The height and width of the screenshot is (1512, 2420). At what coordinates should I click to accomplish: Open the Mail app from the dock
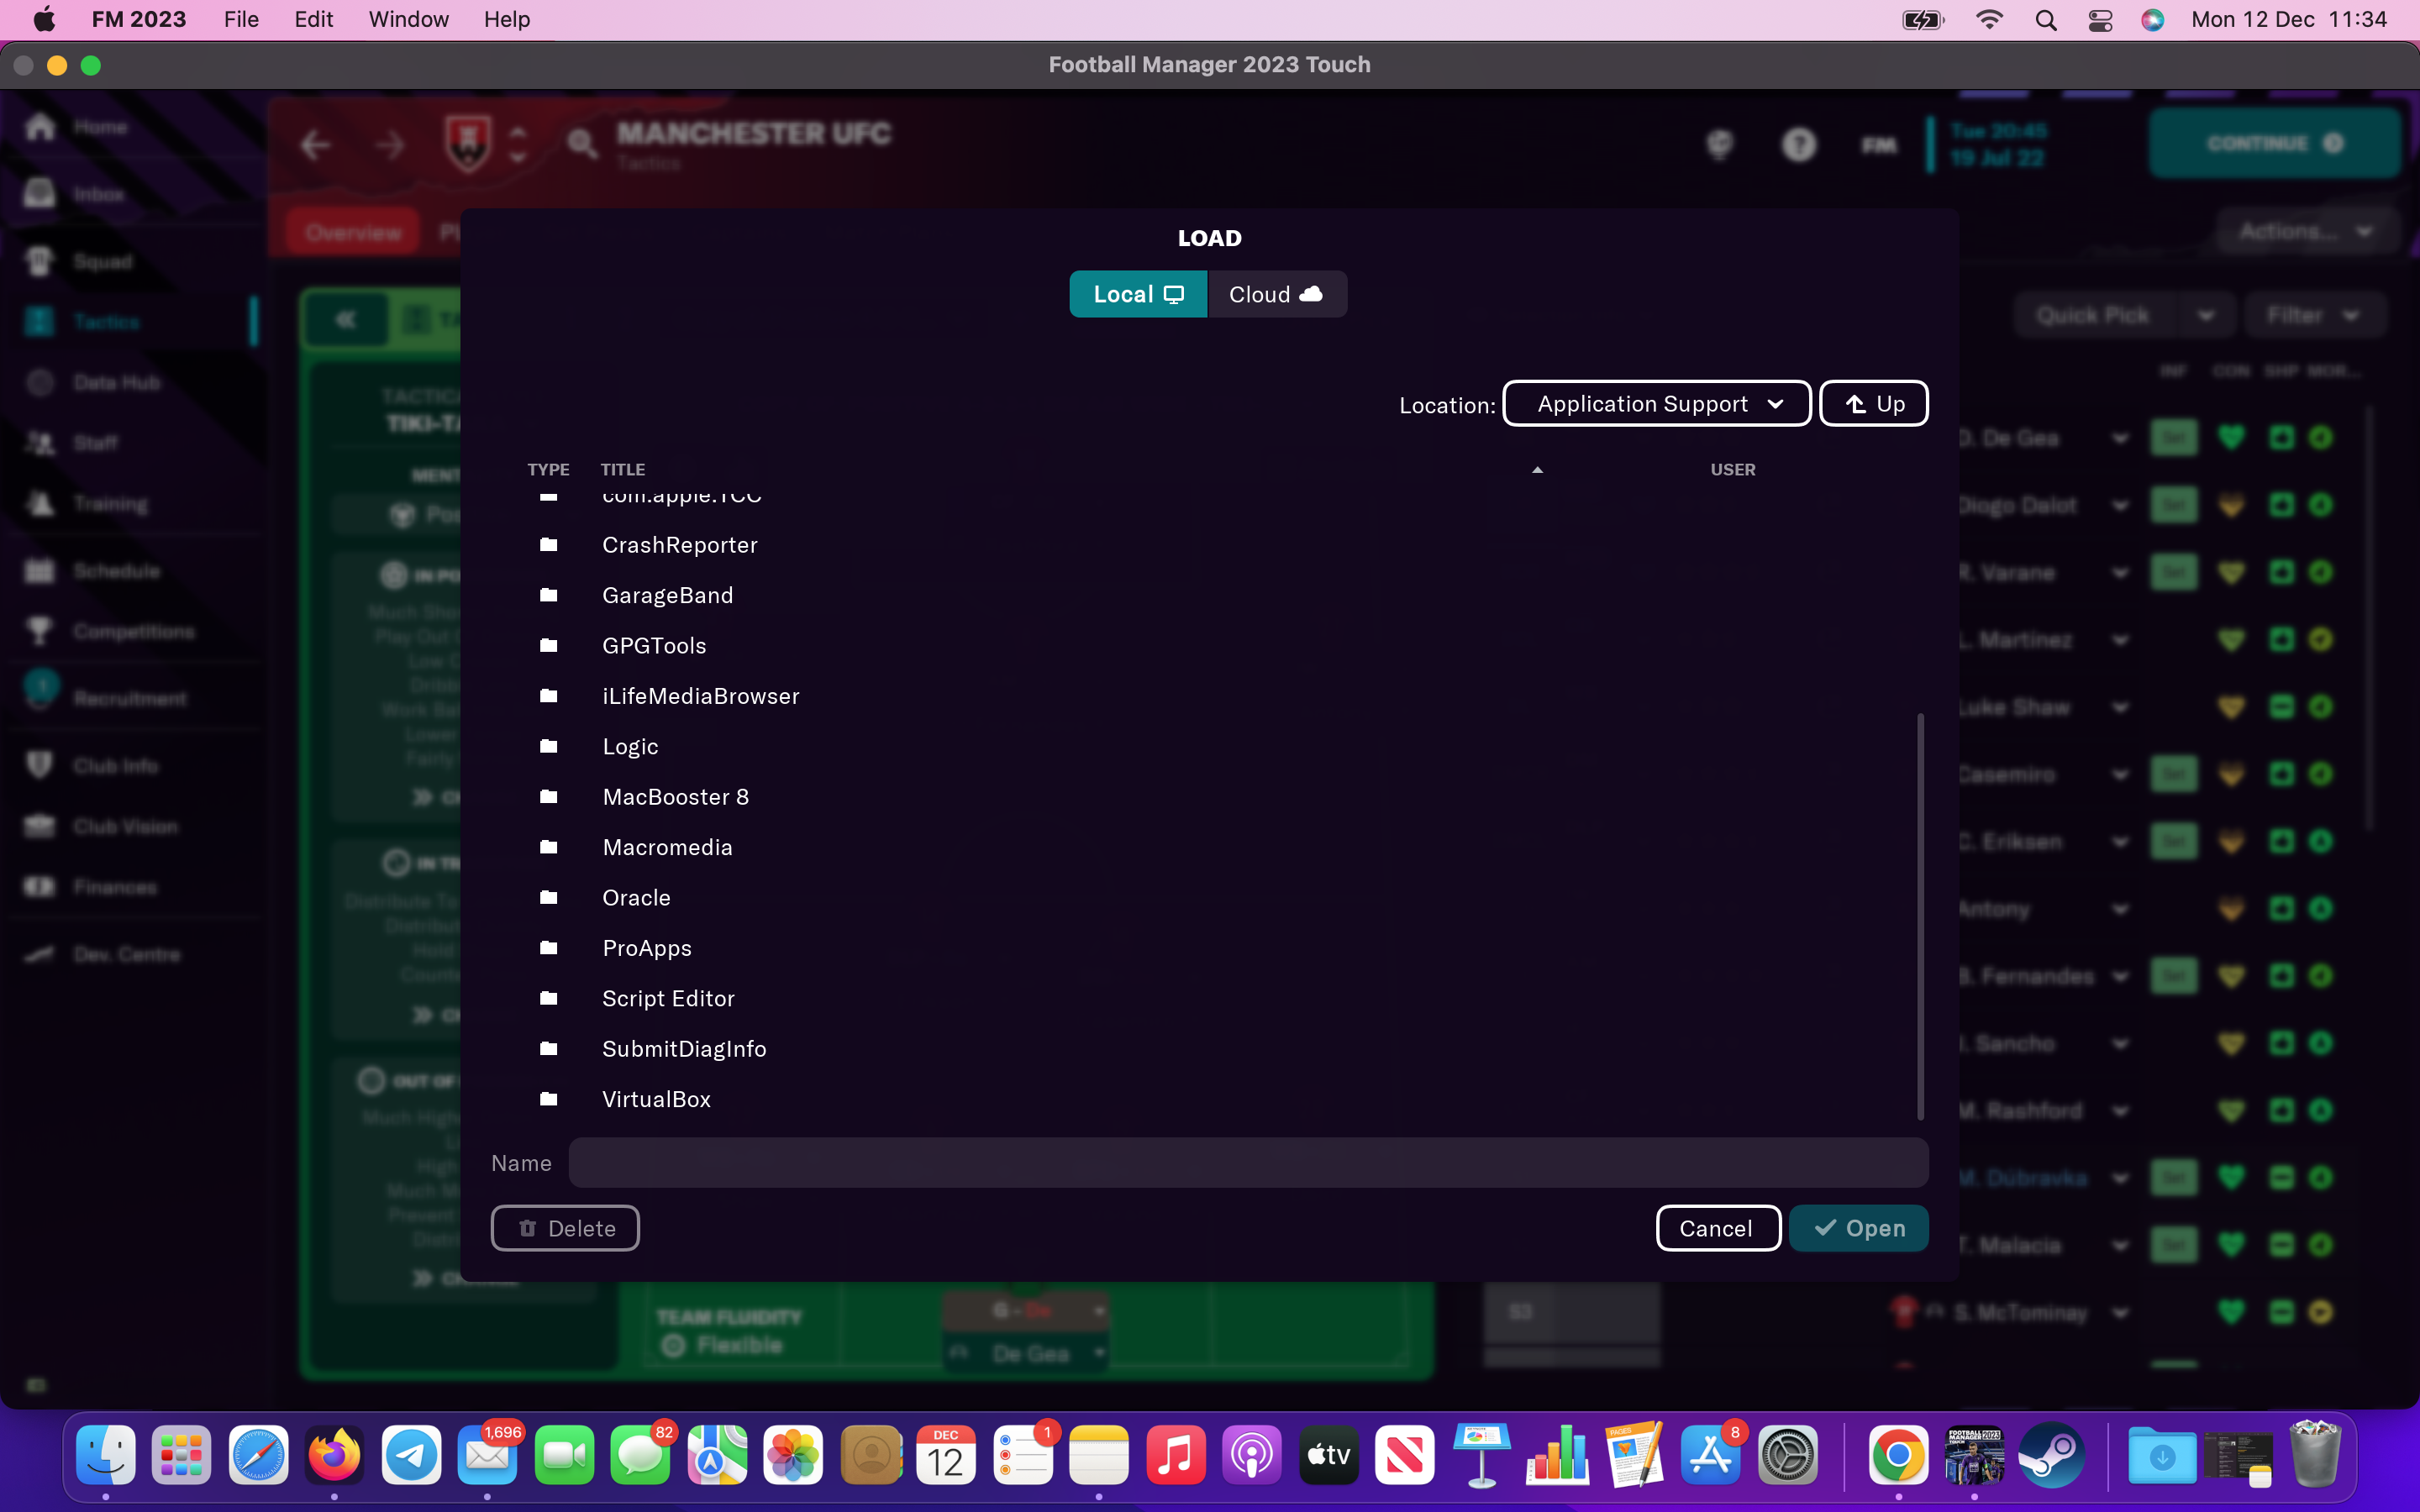tap(487, 1455)
